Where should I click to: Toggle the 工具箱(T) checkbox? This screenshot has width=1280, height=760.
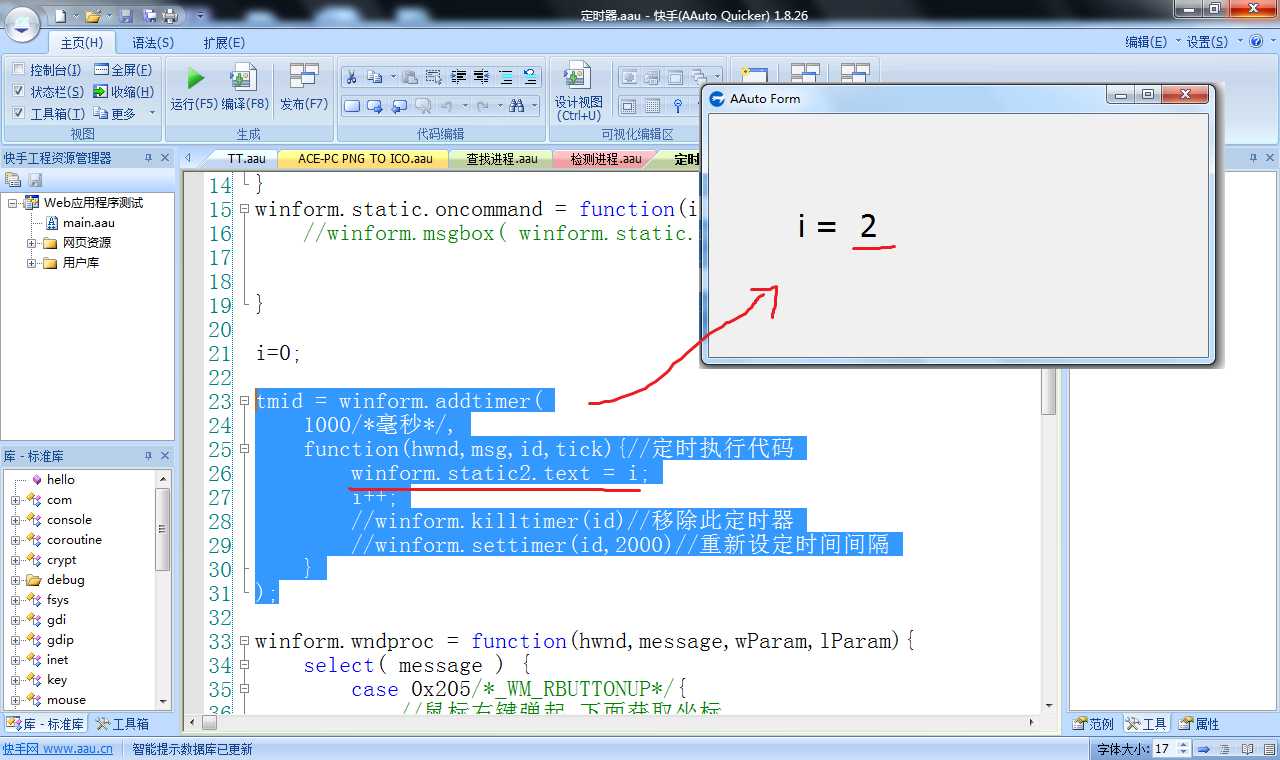(19, 114)
